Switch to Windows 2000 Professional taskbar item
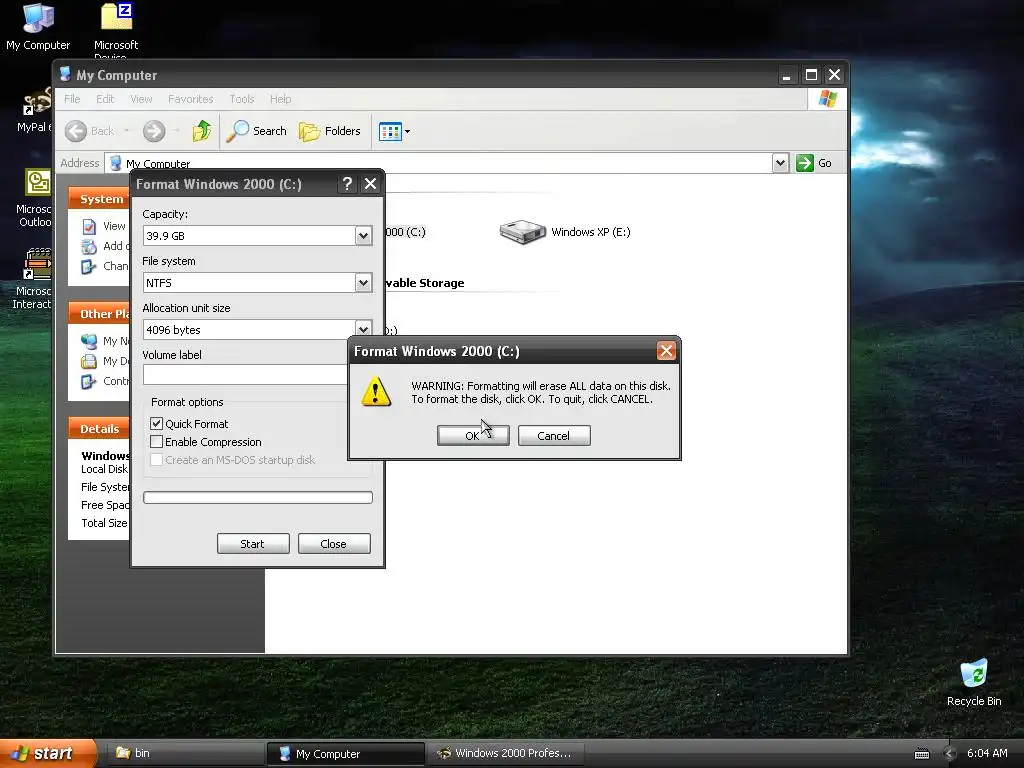This screenshot has width=1024, height=768. pos(505,753)
